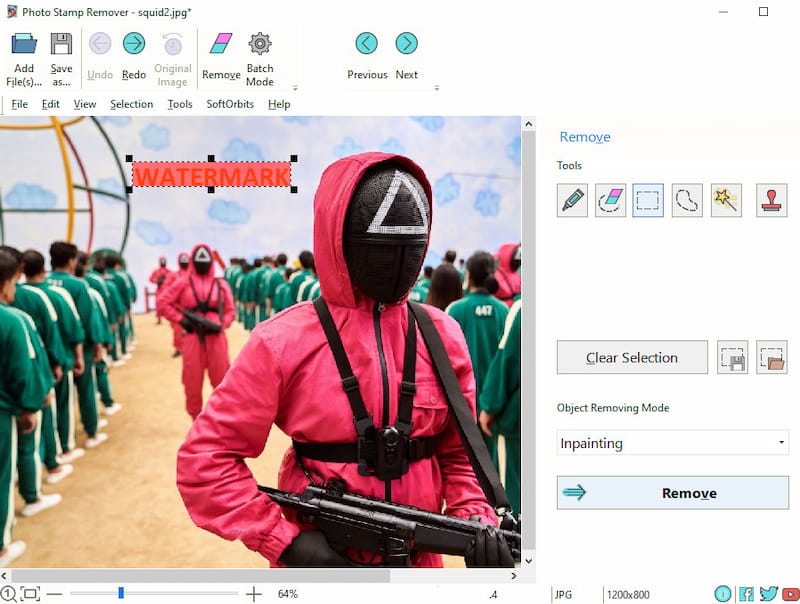Go to the Next image
Screen dimensions: 800x604
click(407, 43)
